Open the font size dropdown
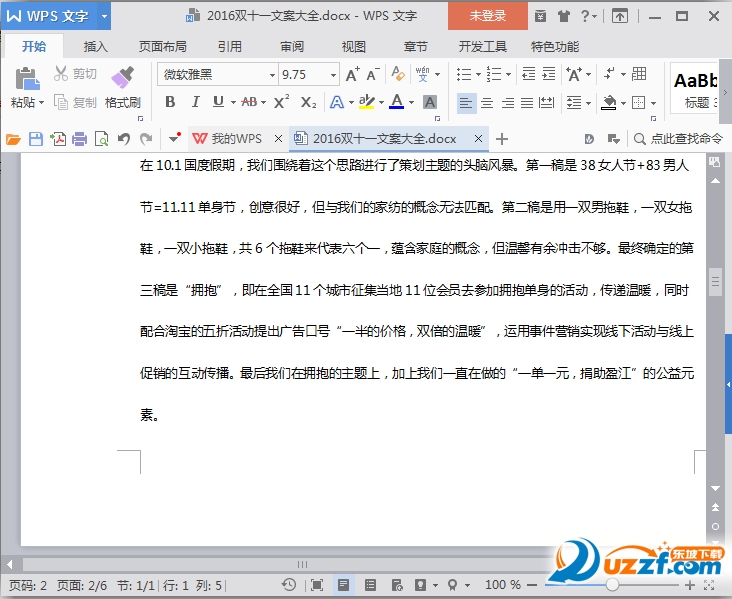Screen dimensions: 732x599 pos(333,75)
